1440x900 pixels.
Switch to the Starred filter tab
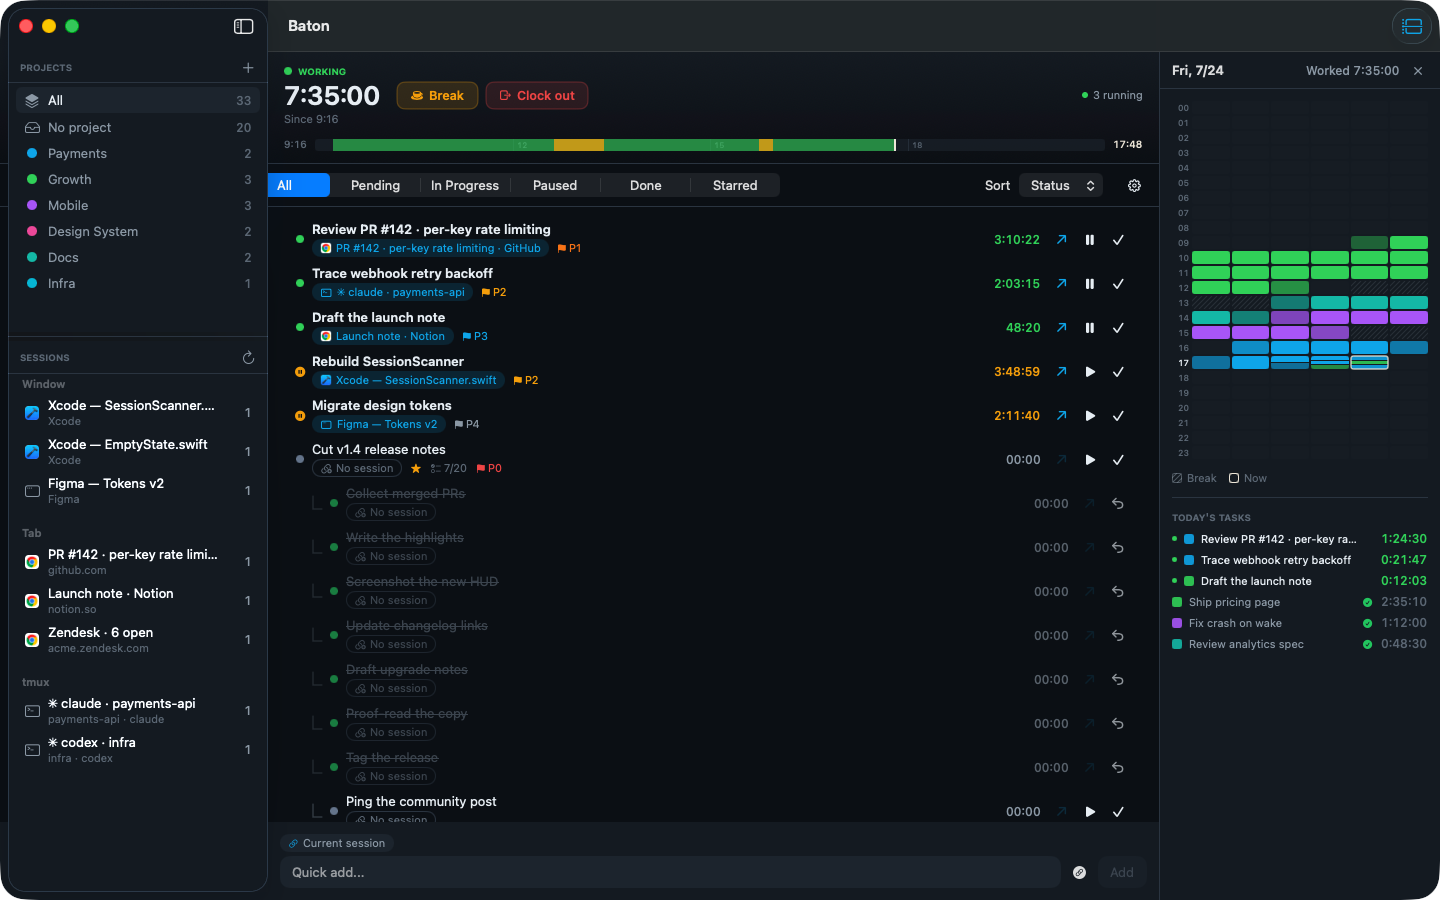point(735,185)
